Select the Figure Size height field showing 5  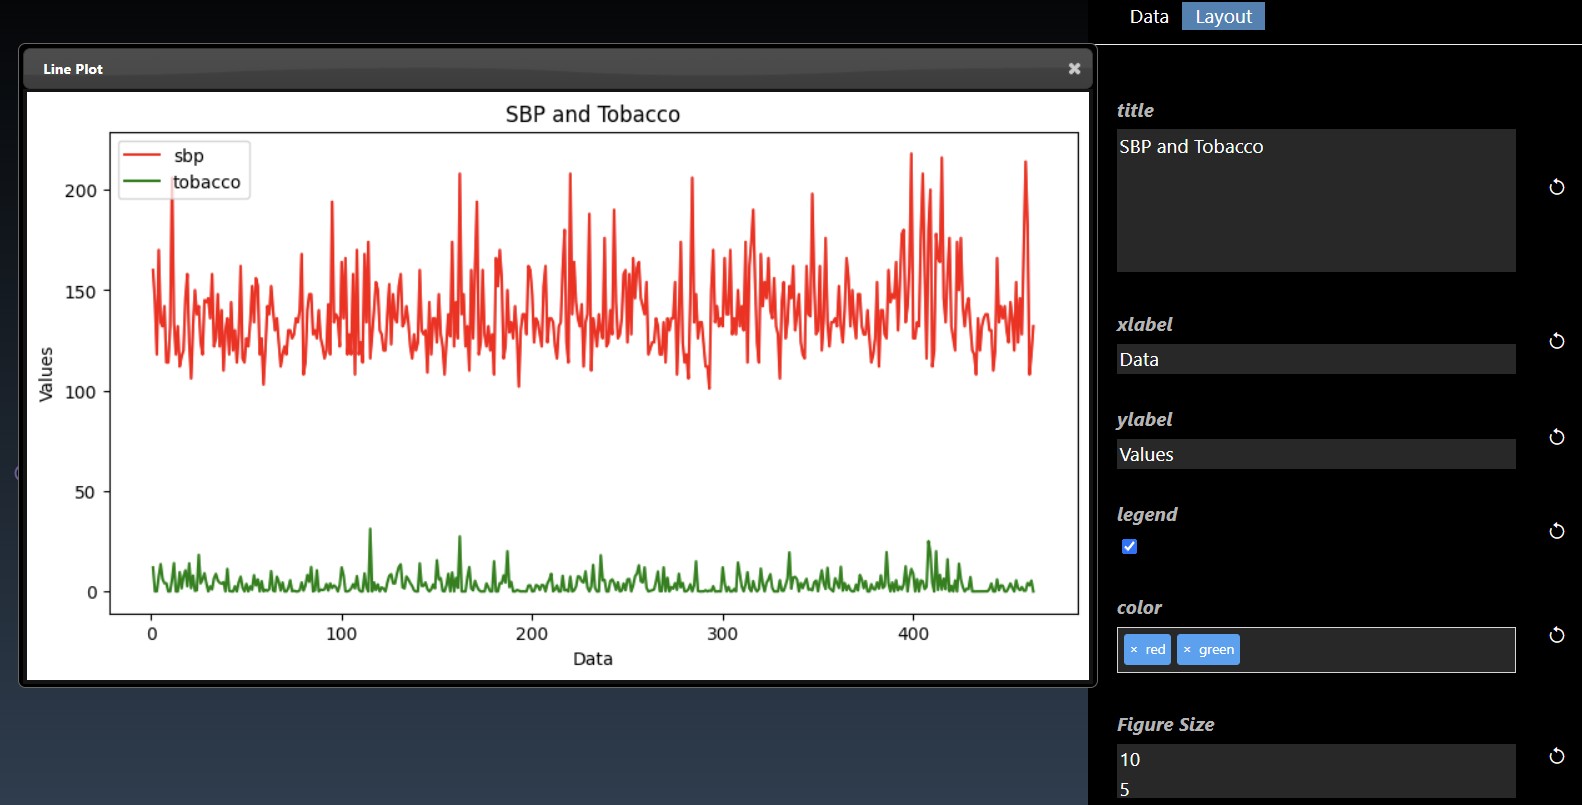click(1315, 788)
